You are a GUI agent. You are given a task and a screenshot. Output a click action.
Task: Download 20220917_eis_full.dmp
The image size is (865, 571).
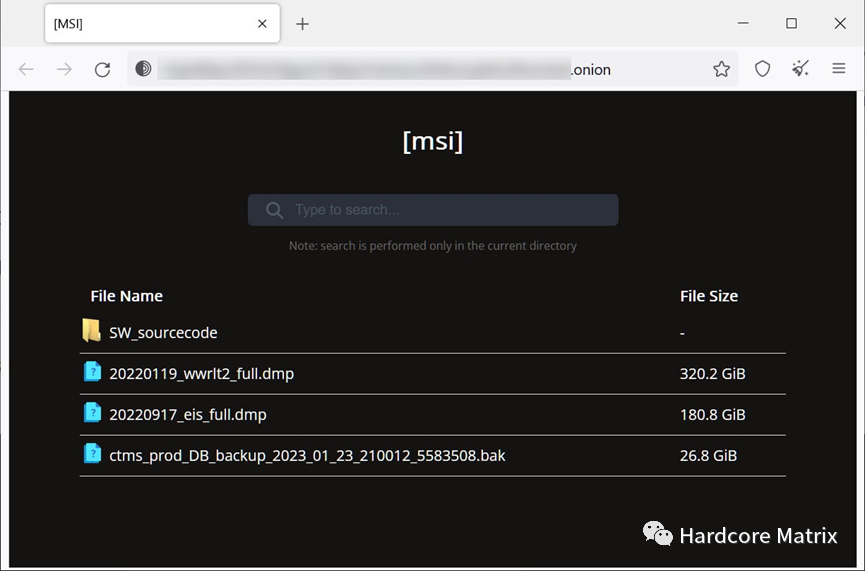pyautogui.click(x=188, y=414)
